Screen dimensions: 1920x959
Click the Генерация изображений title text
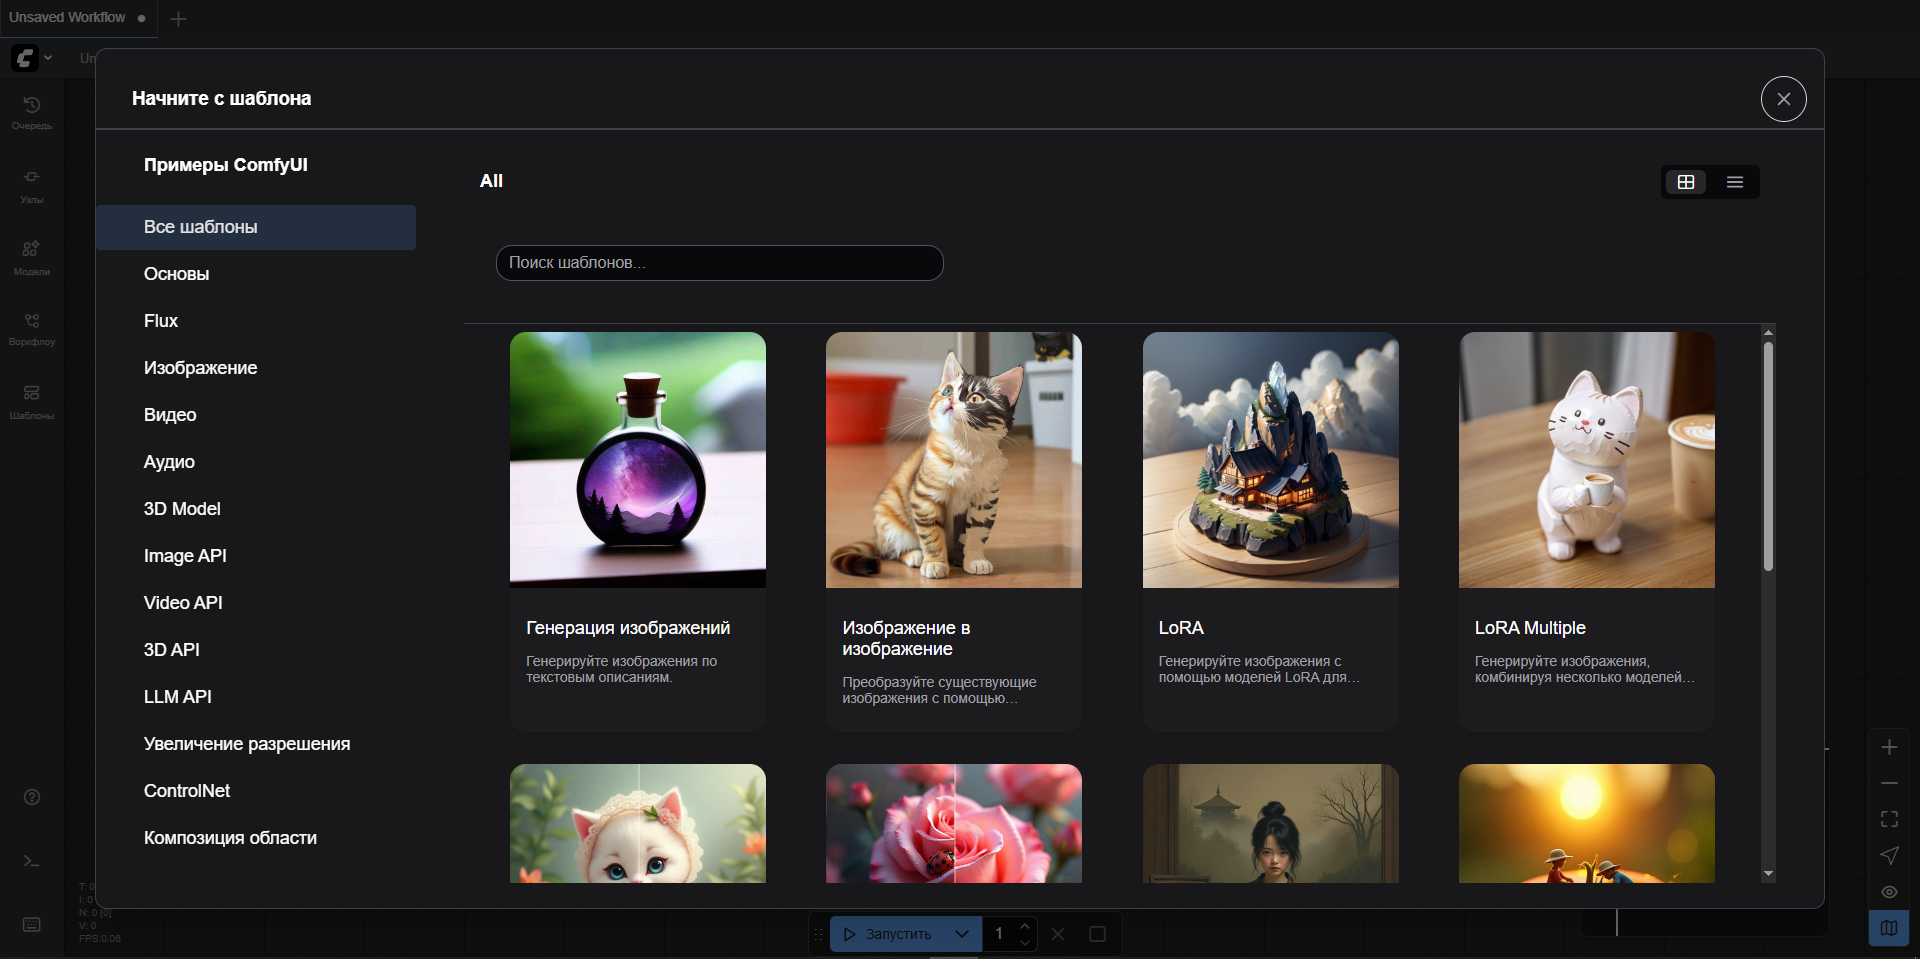pyautogui.click(x=628, y=628)
